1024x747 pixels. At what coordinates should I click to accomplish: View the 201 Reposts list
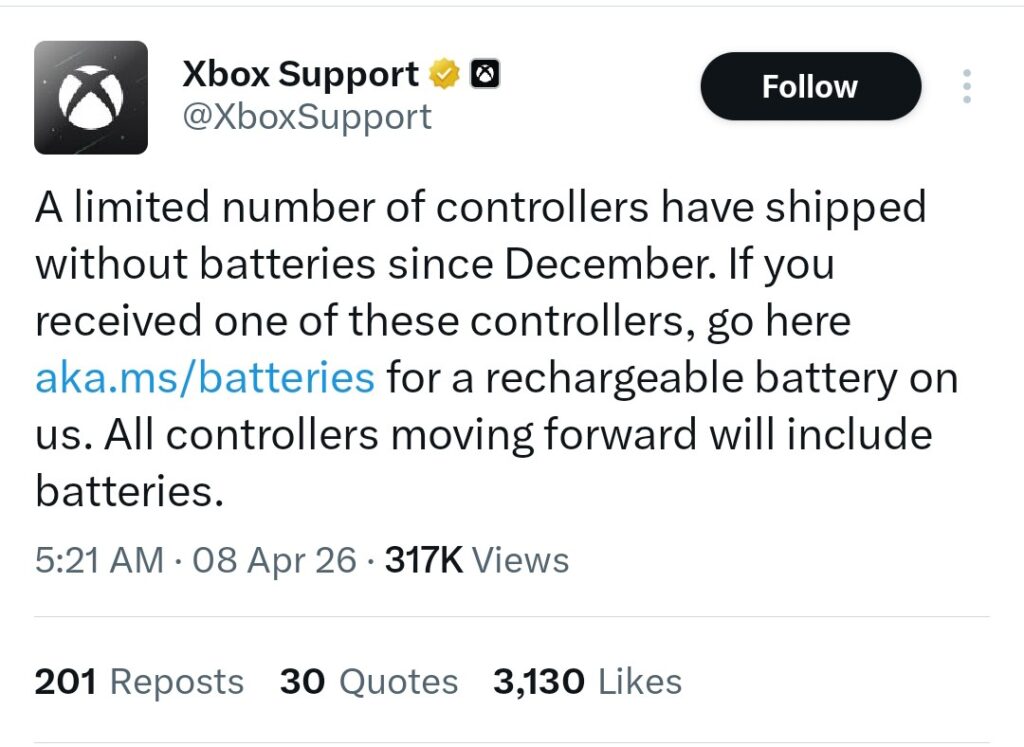tap(138, 682)
